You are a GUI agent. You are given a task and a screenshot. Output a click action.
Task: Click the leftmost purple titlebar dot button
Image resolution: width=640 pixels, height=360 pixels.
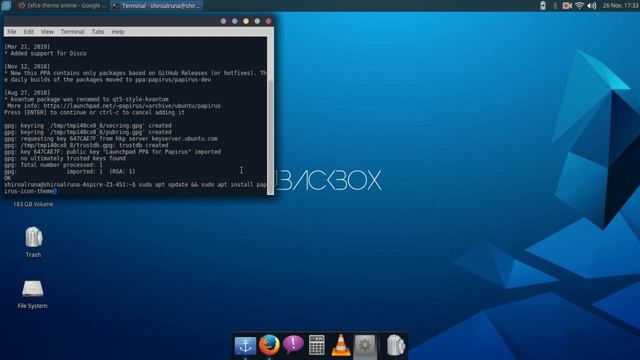pyautogui.click(x=223, y=21)
